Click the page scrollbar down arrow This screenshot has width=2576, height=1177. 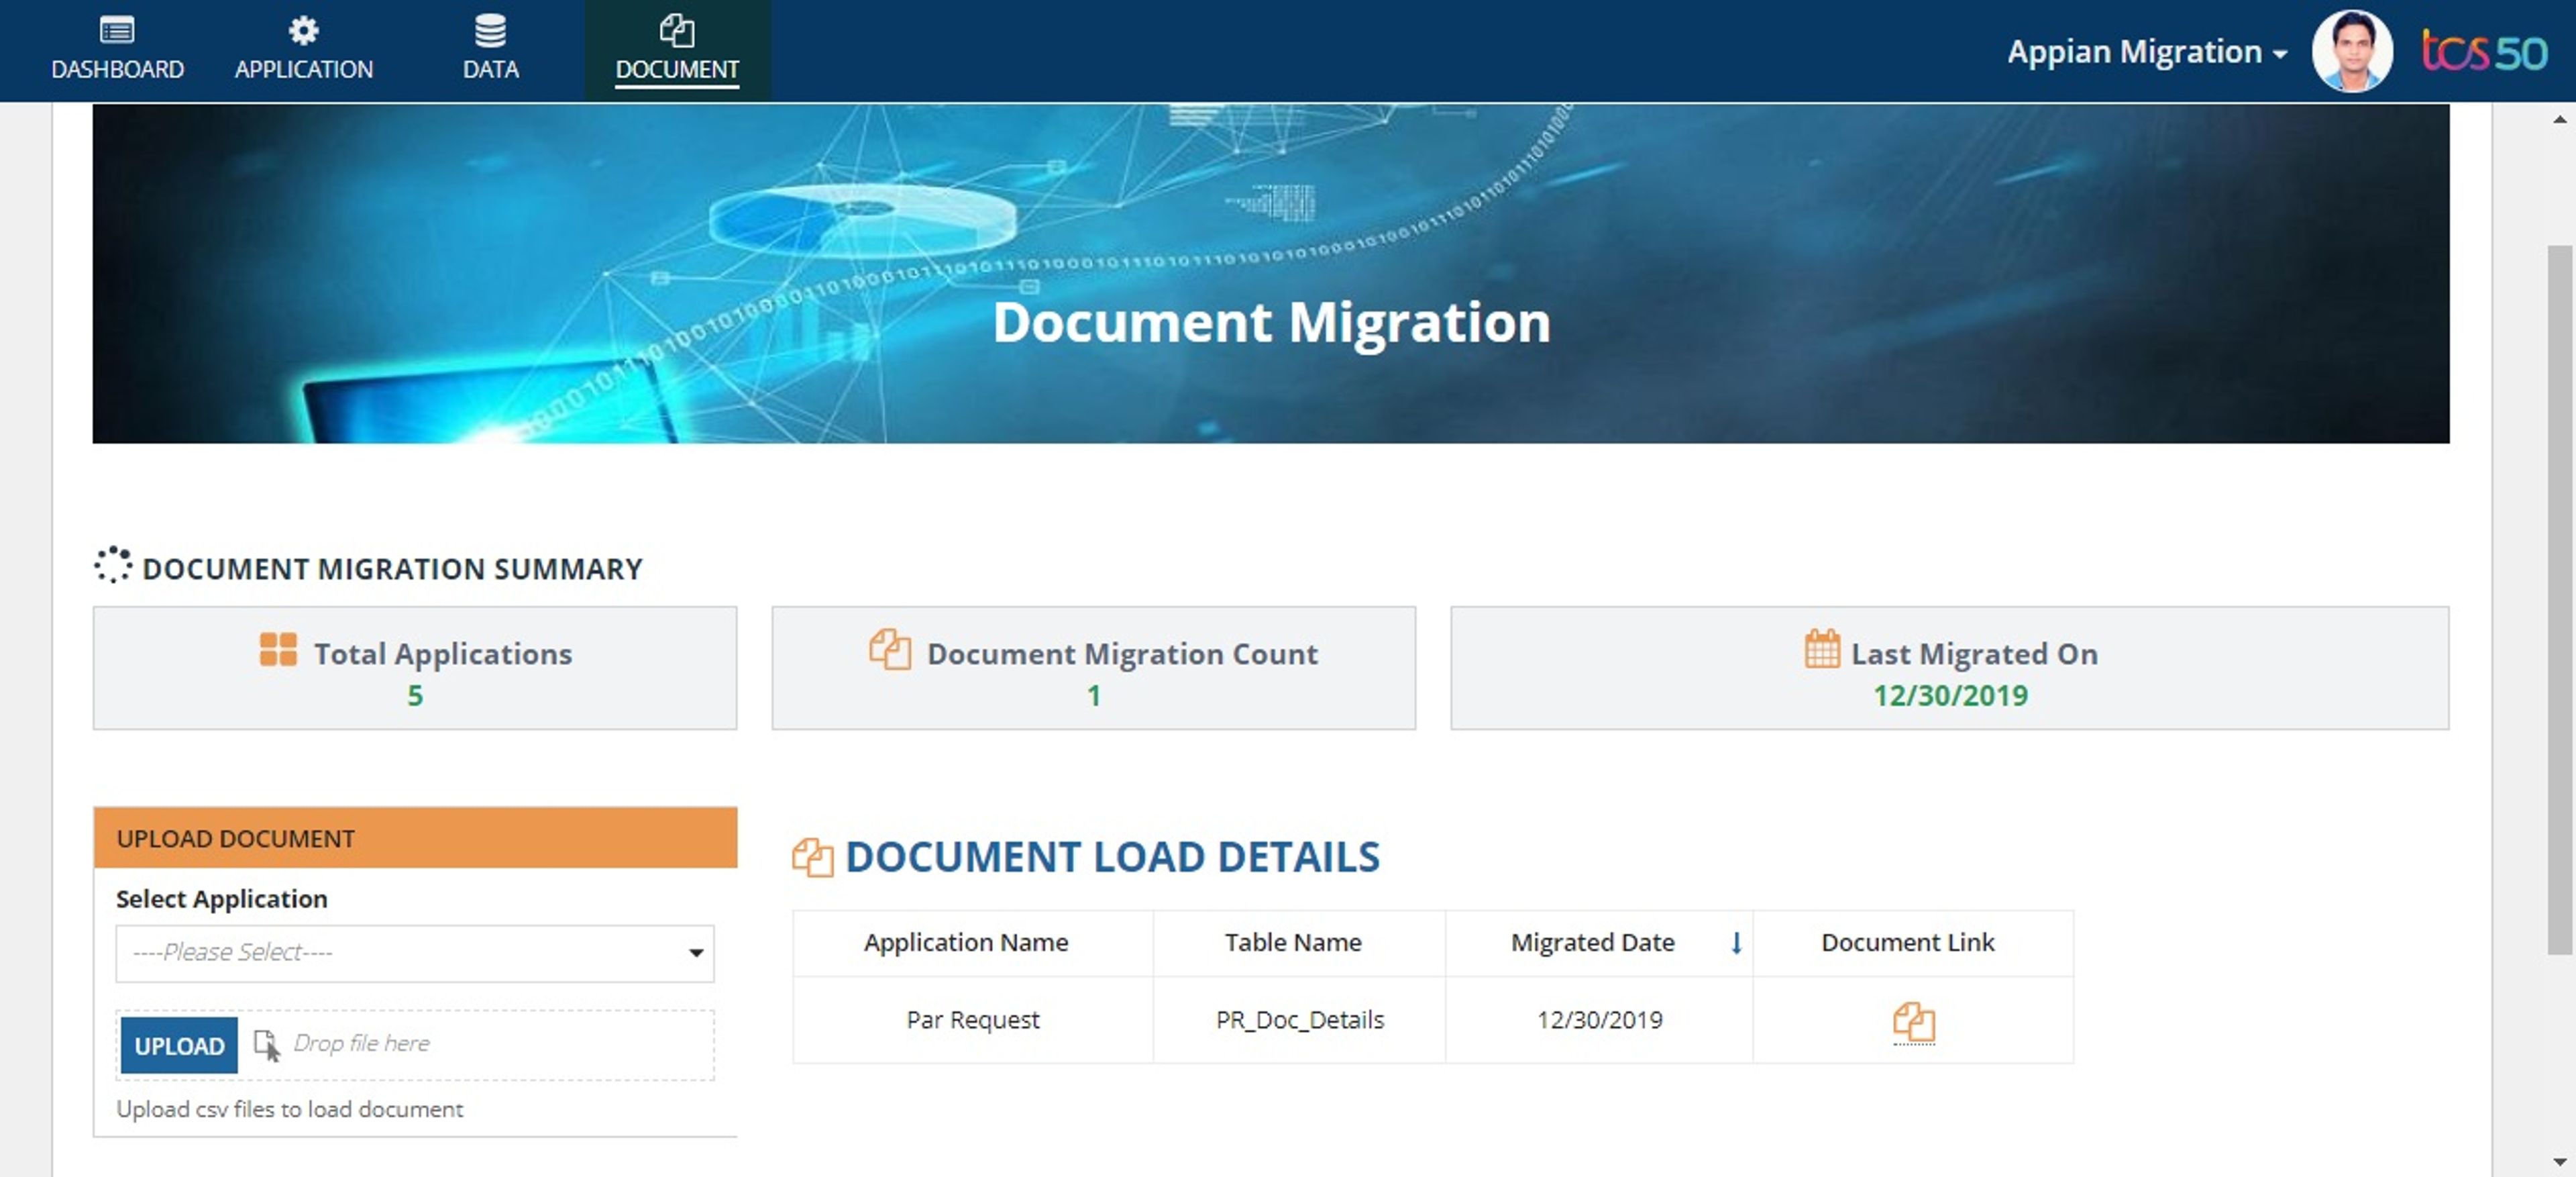pos(2559,1161)
